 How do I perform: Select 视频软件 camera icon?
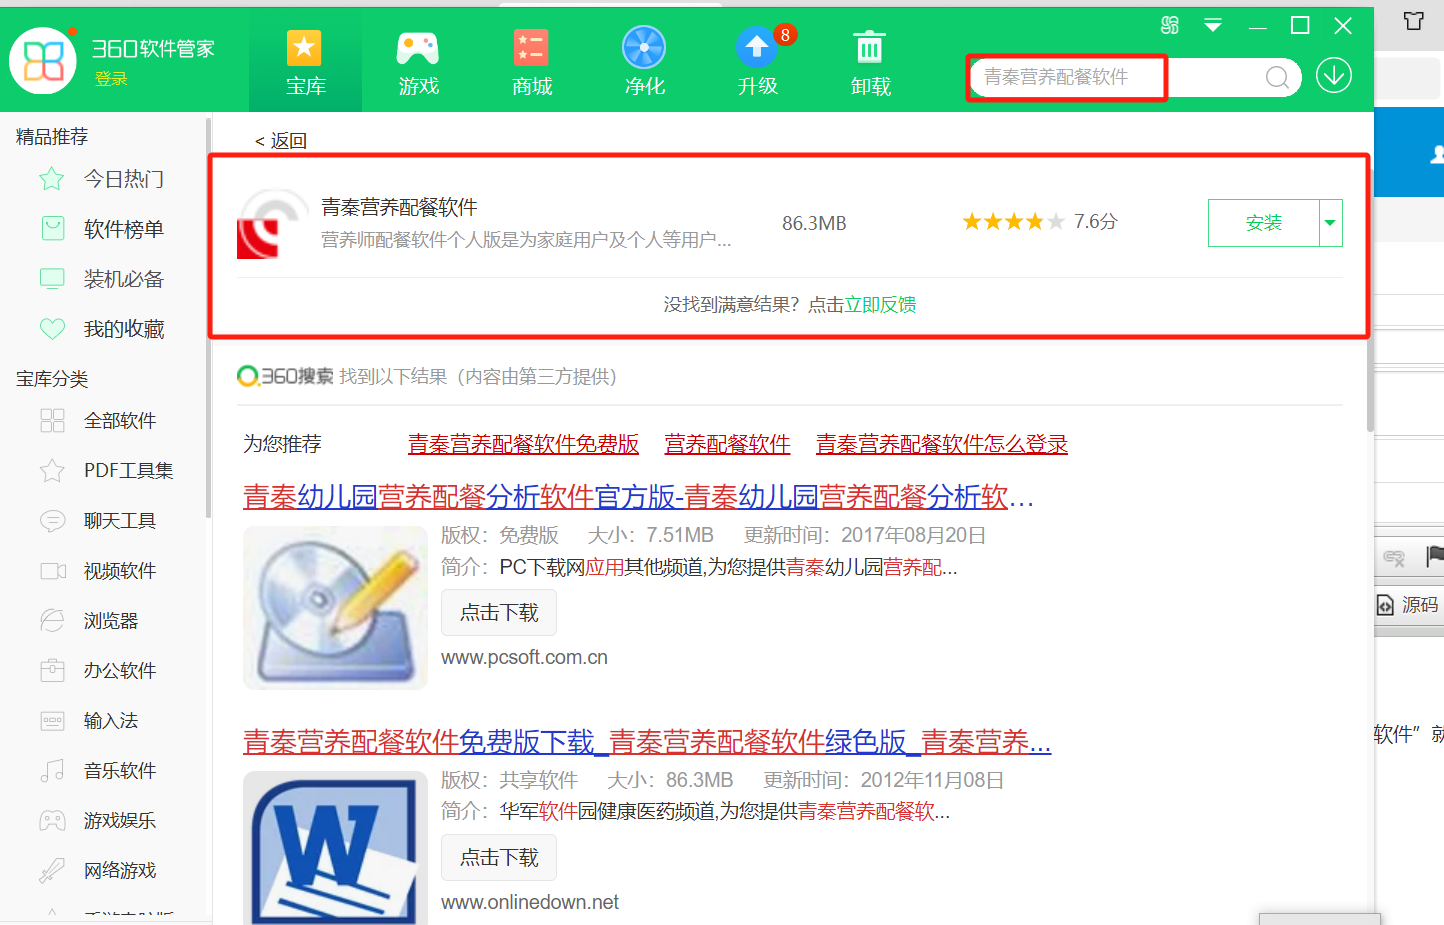[x=52, y=571]
